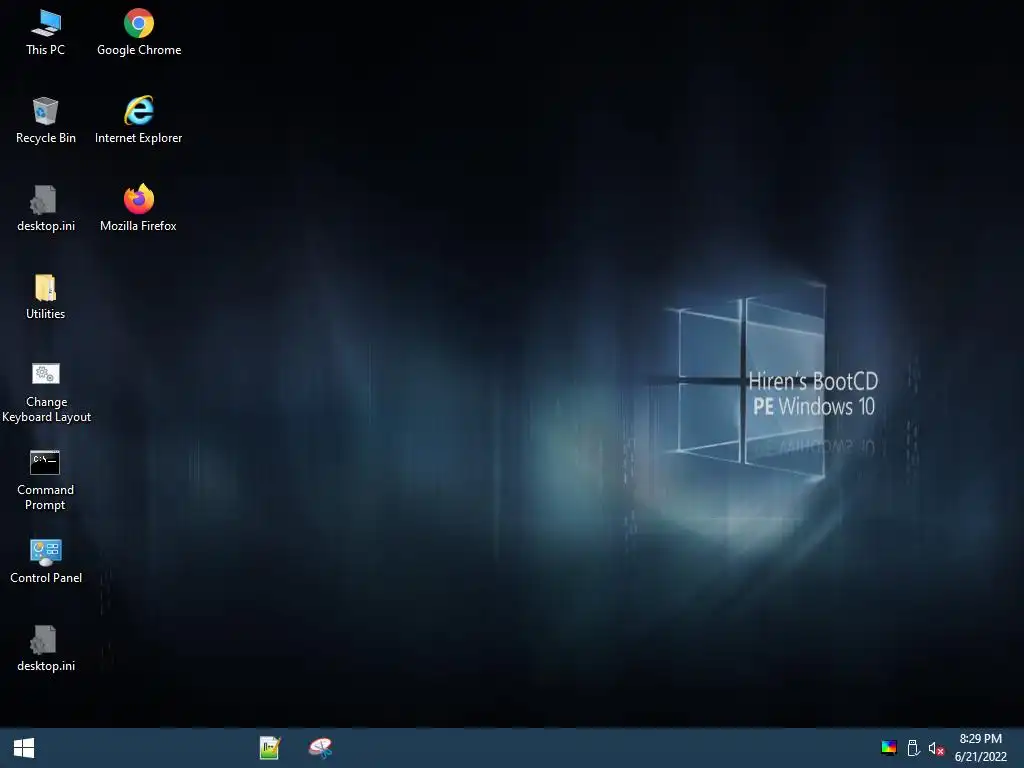Image resolution: width=1024 pixels, height=768 pixels.
Task: Open Google Chrome shortcut
Action: [x=138, y=33]
